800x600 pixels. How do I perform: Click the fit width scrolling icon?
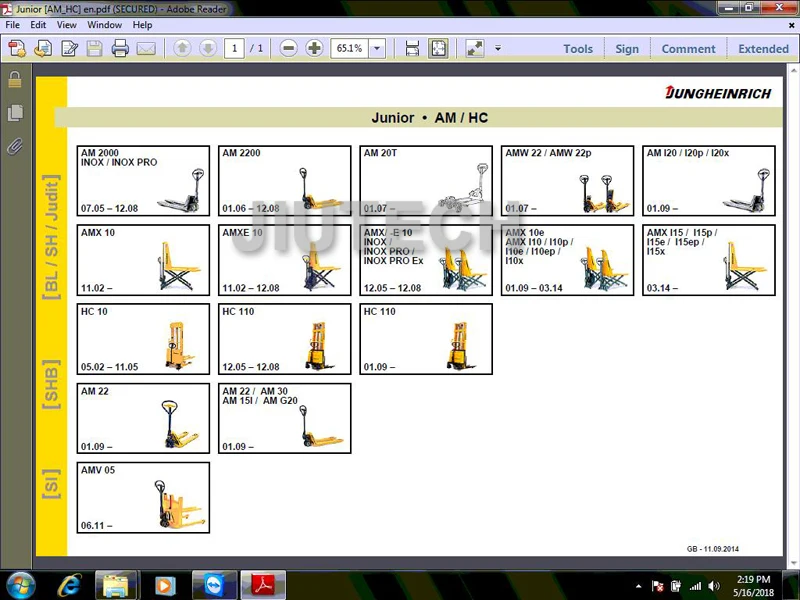pyautogui.click(x=412, y=48)
